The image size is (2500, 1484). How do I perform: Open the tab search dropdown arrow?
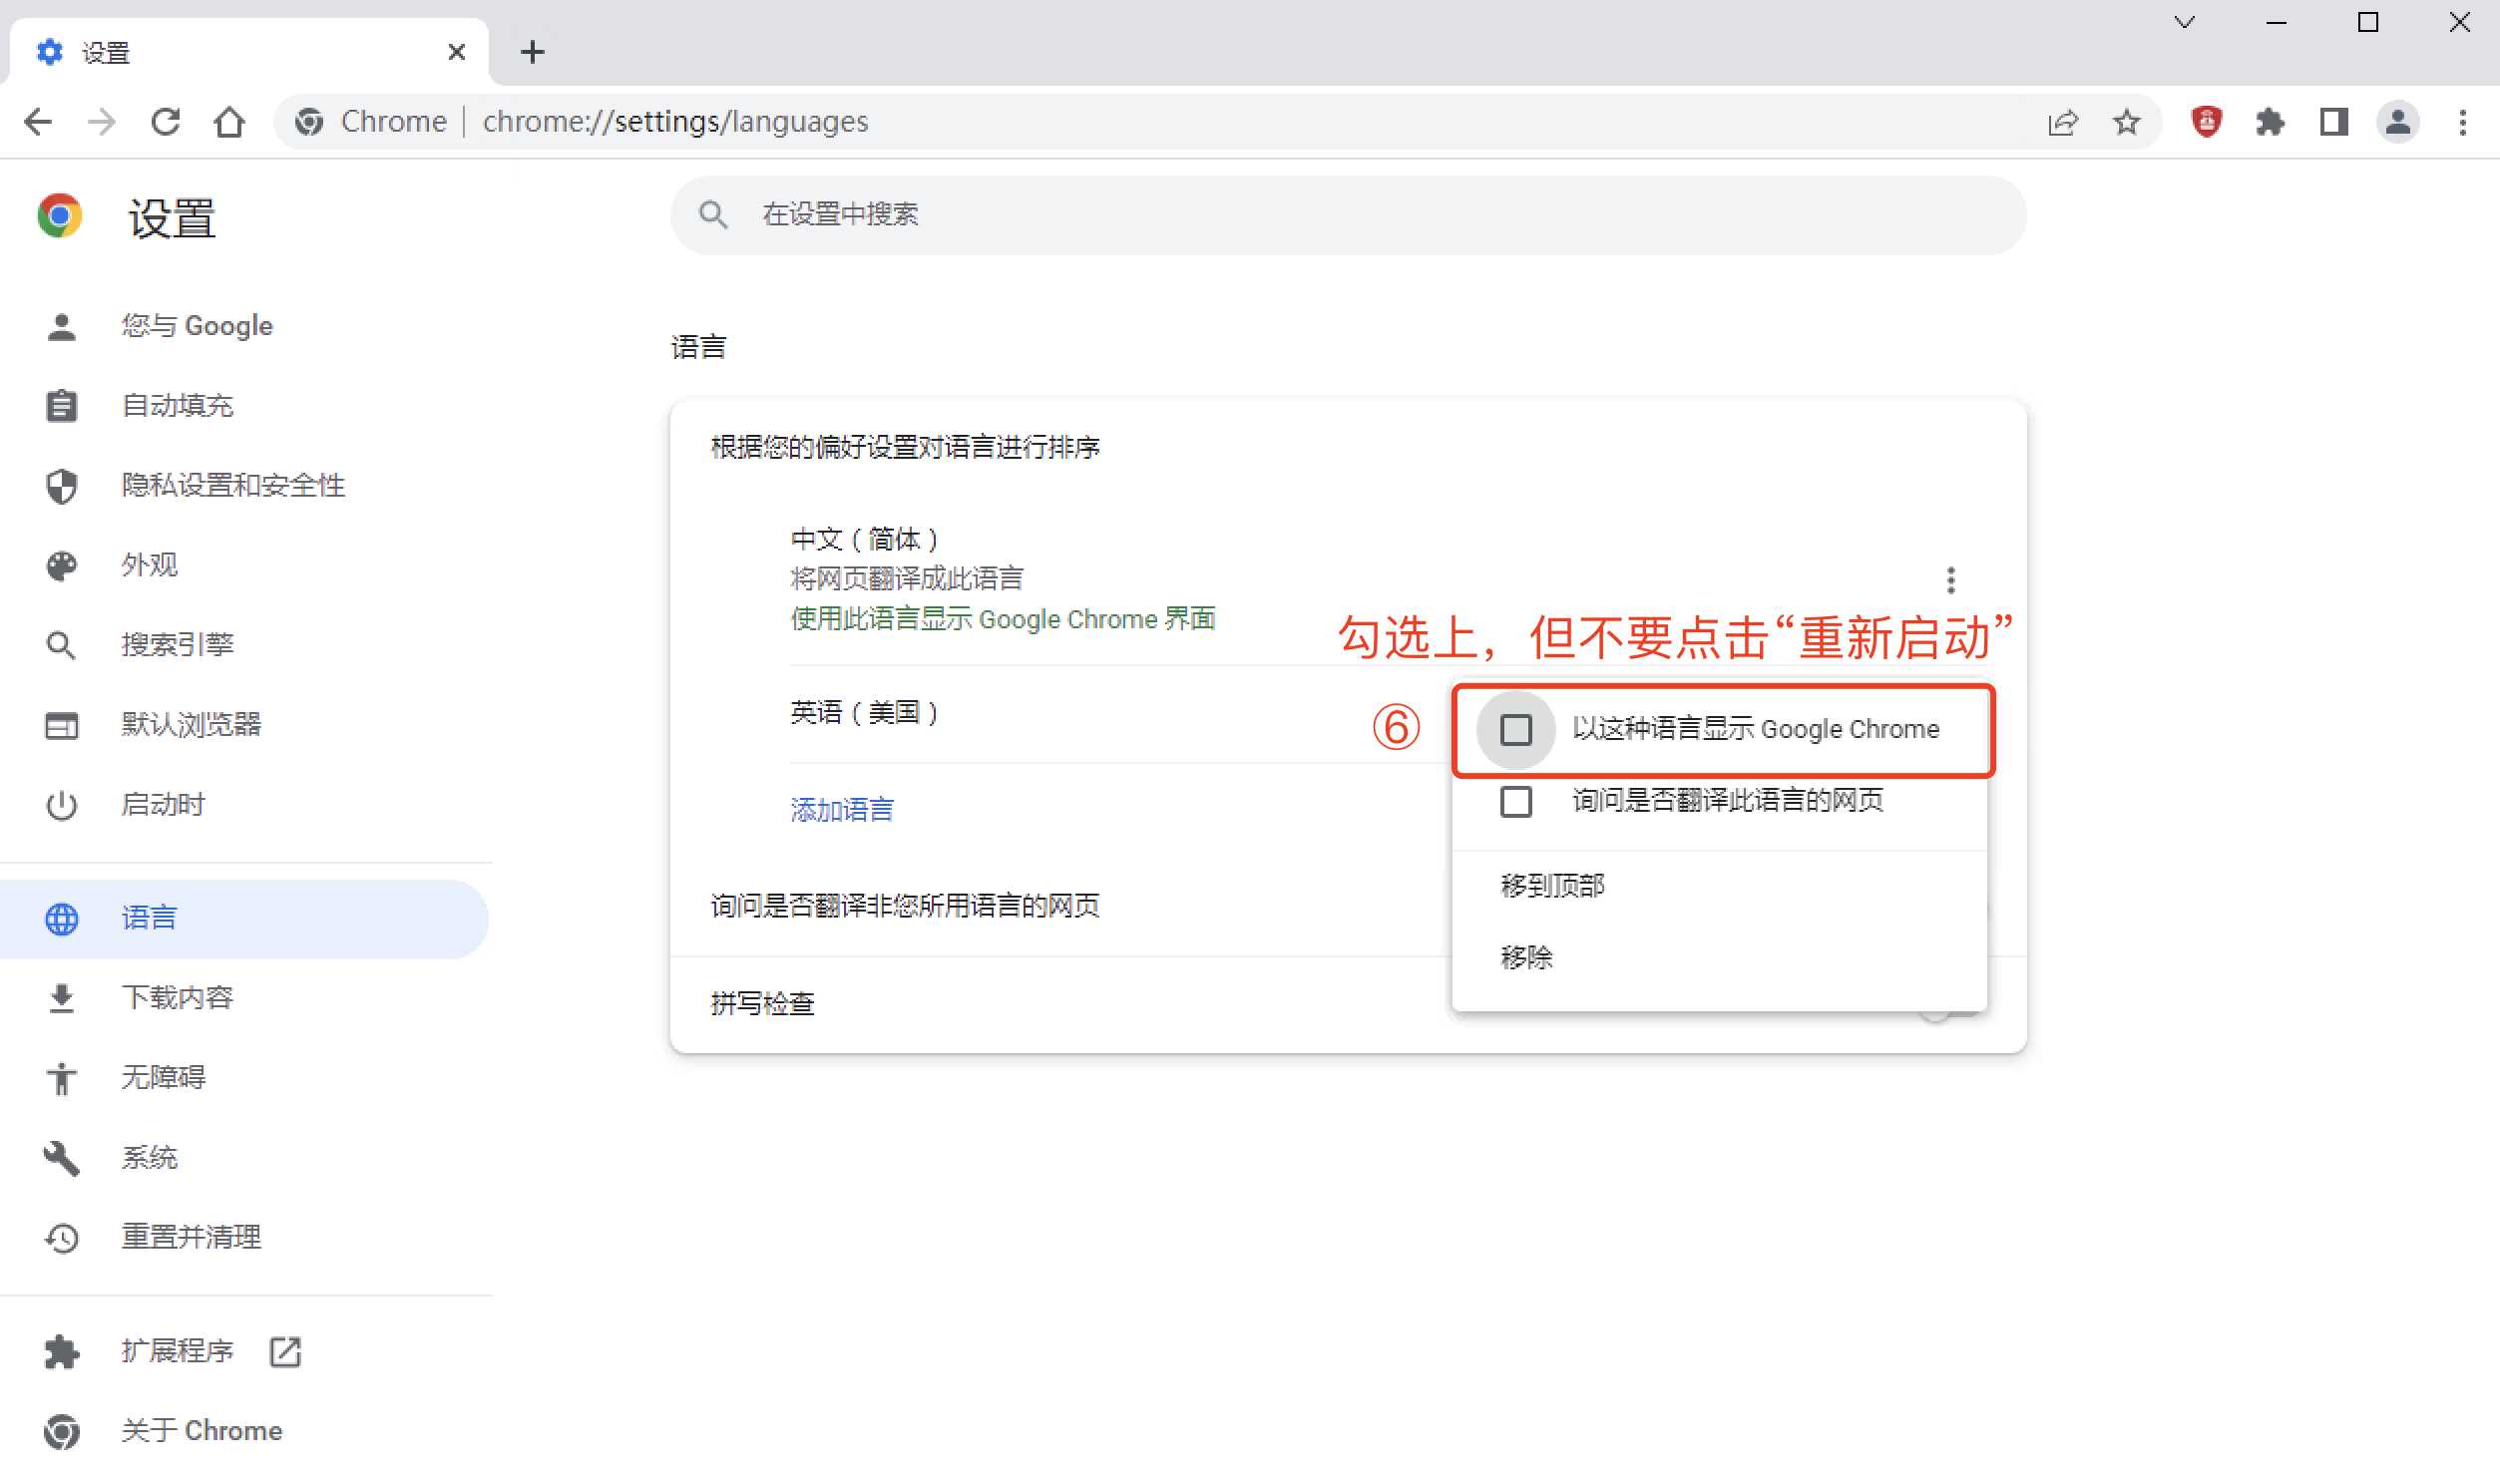[x=2185, y=22]
